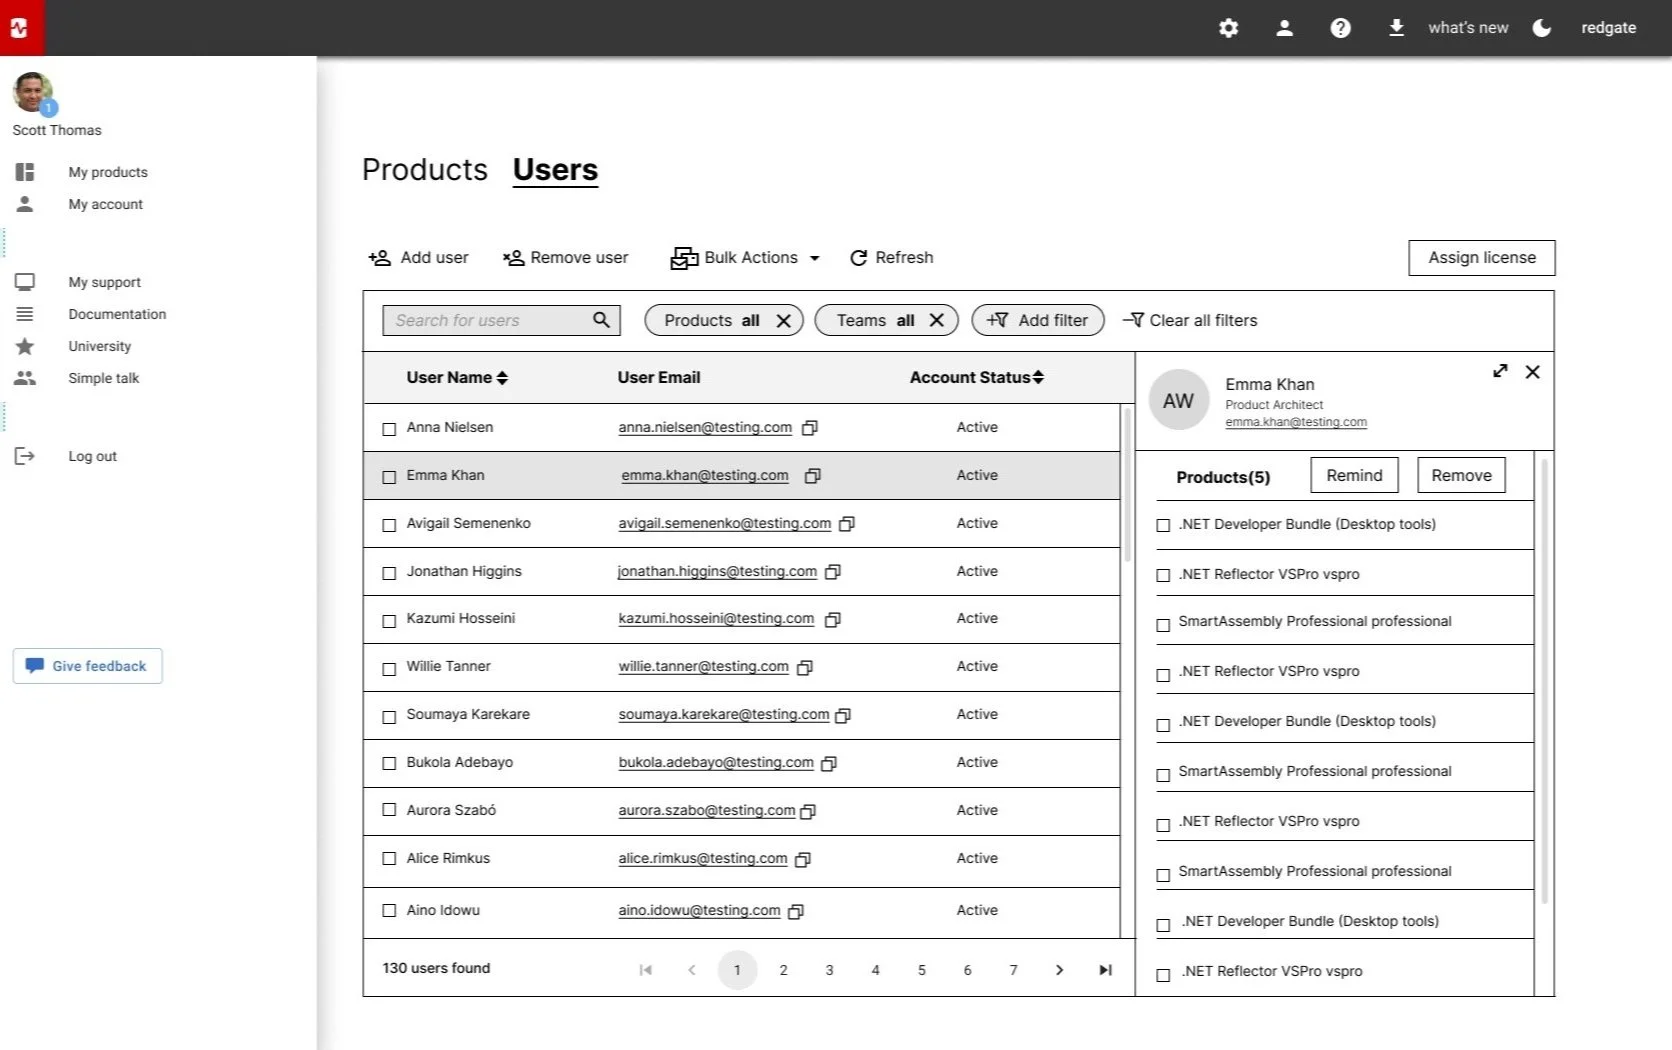1672x1050 pixels.
Task: Click the Redgate logo icon
Action: tap(22, 28)
